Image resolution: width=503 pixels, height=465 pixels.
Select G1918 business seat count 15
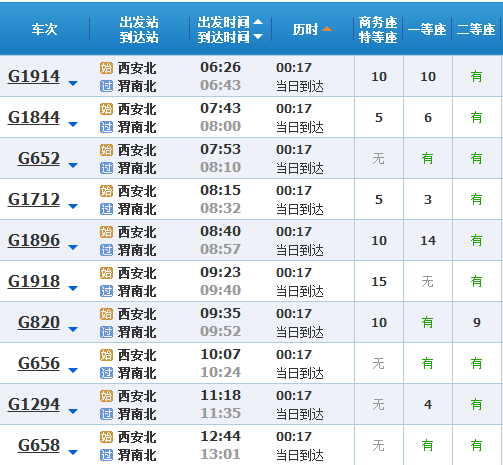pos(379,282)
